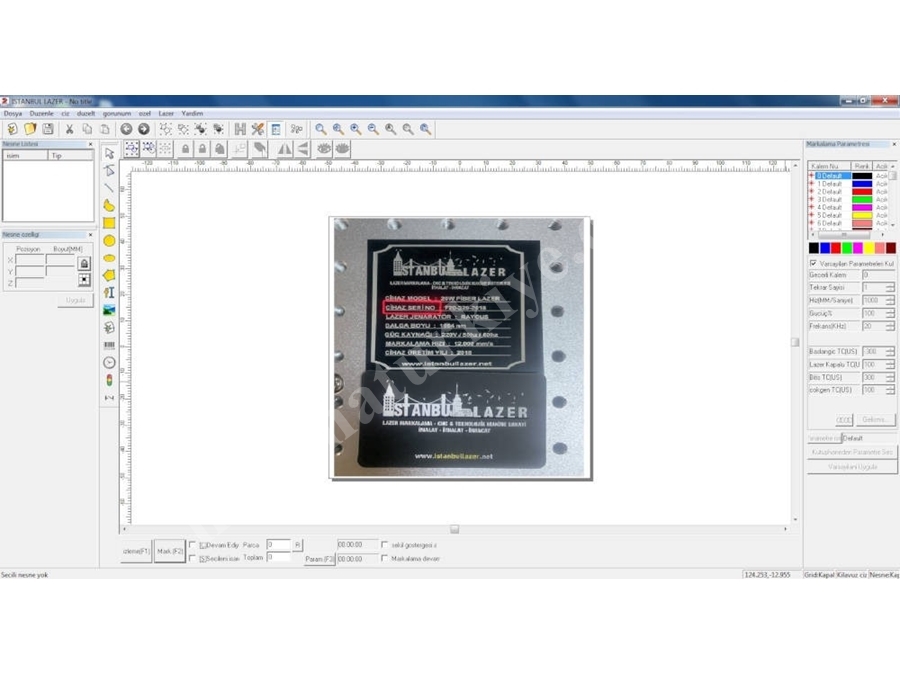
Task: Adjust the Tekrar Sayisi spinner arrows
Action: point(890,288)
